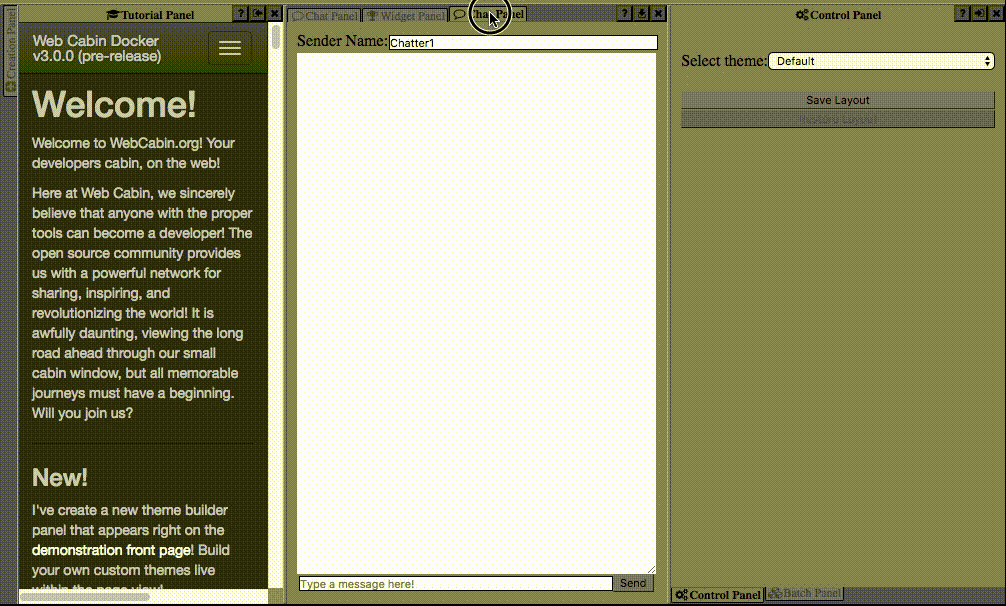Click the Control Panel help question-mark icon
This screenshot has width=1006, height=606.
pos(962,13)
